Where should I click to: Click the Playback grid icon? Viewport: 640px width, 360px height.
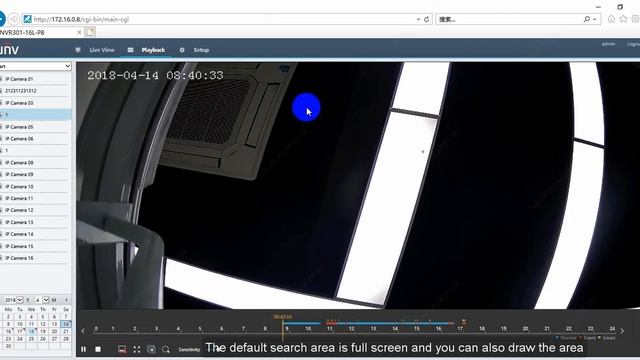(x=130, y=50)
